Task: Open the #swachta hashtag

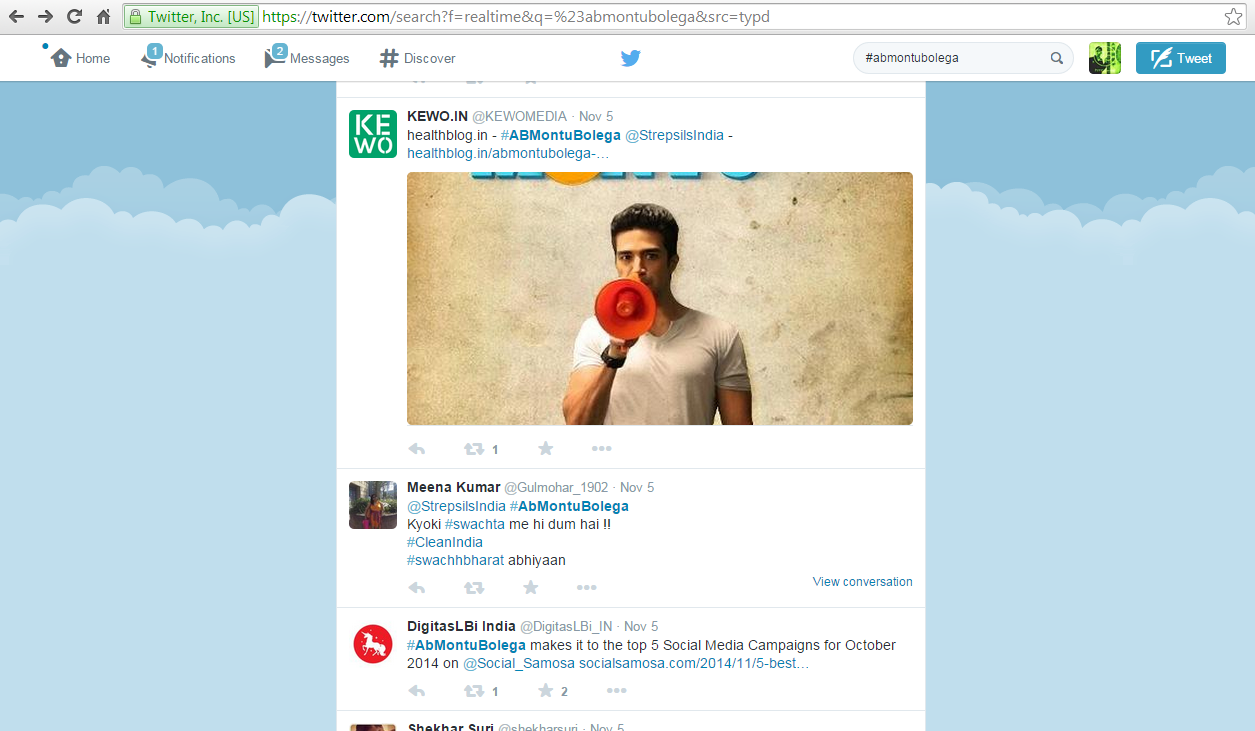Action: click(475, 524)
